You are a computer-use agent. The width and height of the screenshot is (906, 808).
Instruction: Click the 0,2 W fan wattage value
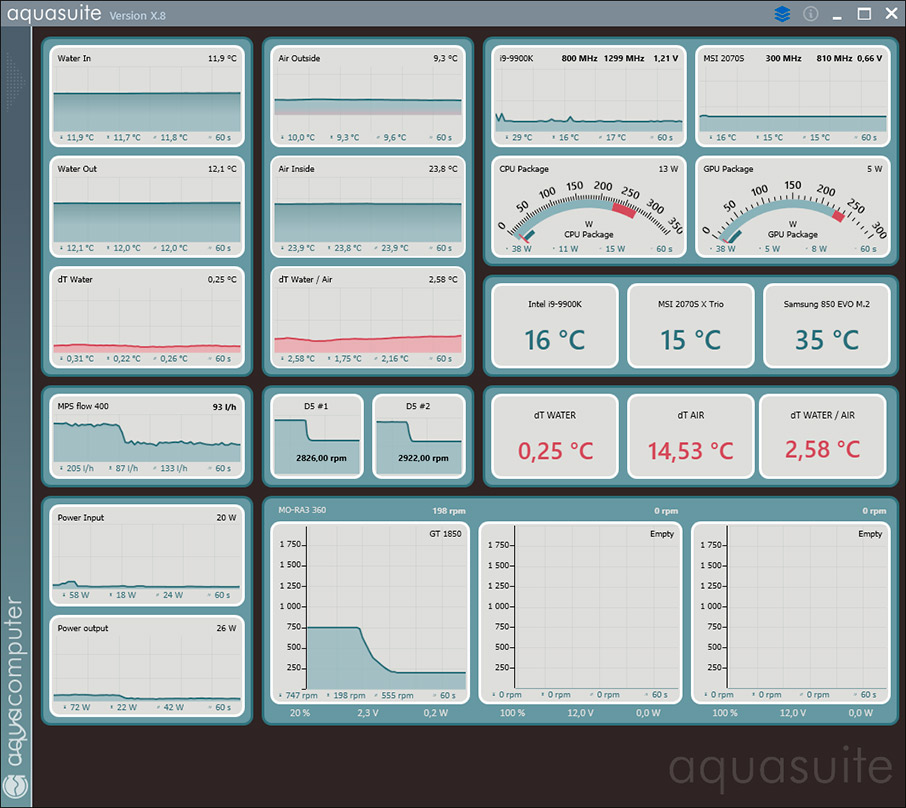(x=435, y=713)
